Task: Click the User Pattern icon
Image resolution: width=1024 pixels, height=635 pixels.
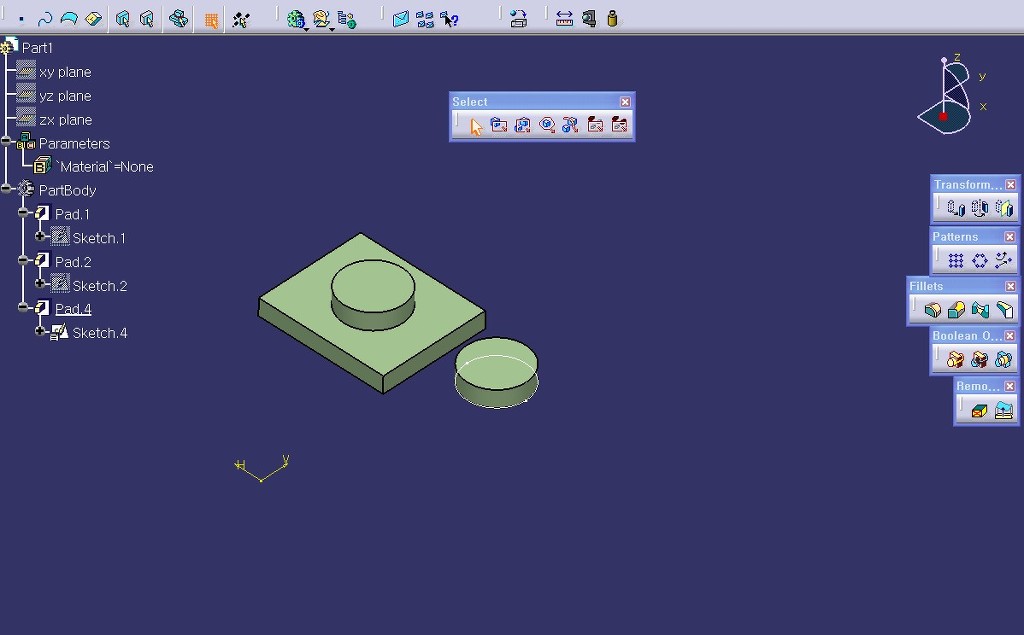Action: (1004, 260)
